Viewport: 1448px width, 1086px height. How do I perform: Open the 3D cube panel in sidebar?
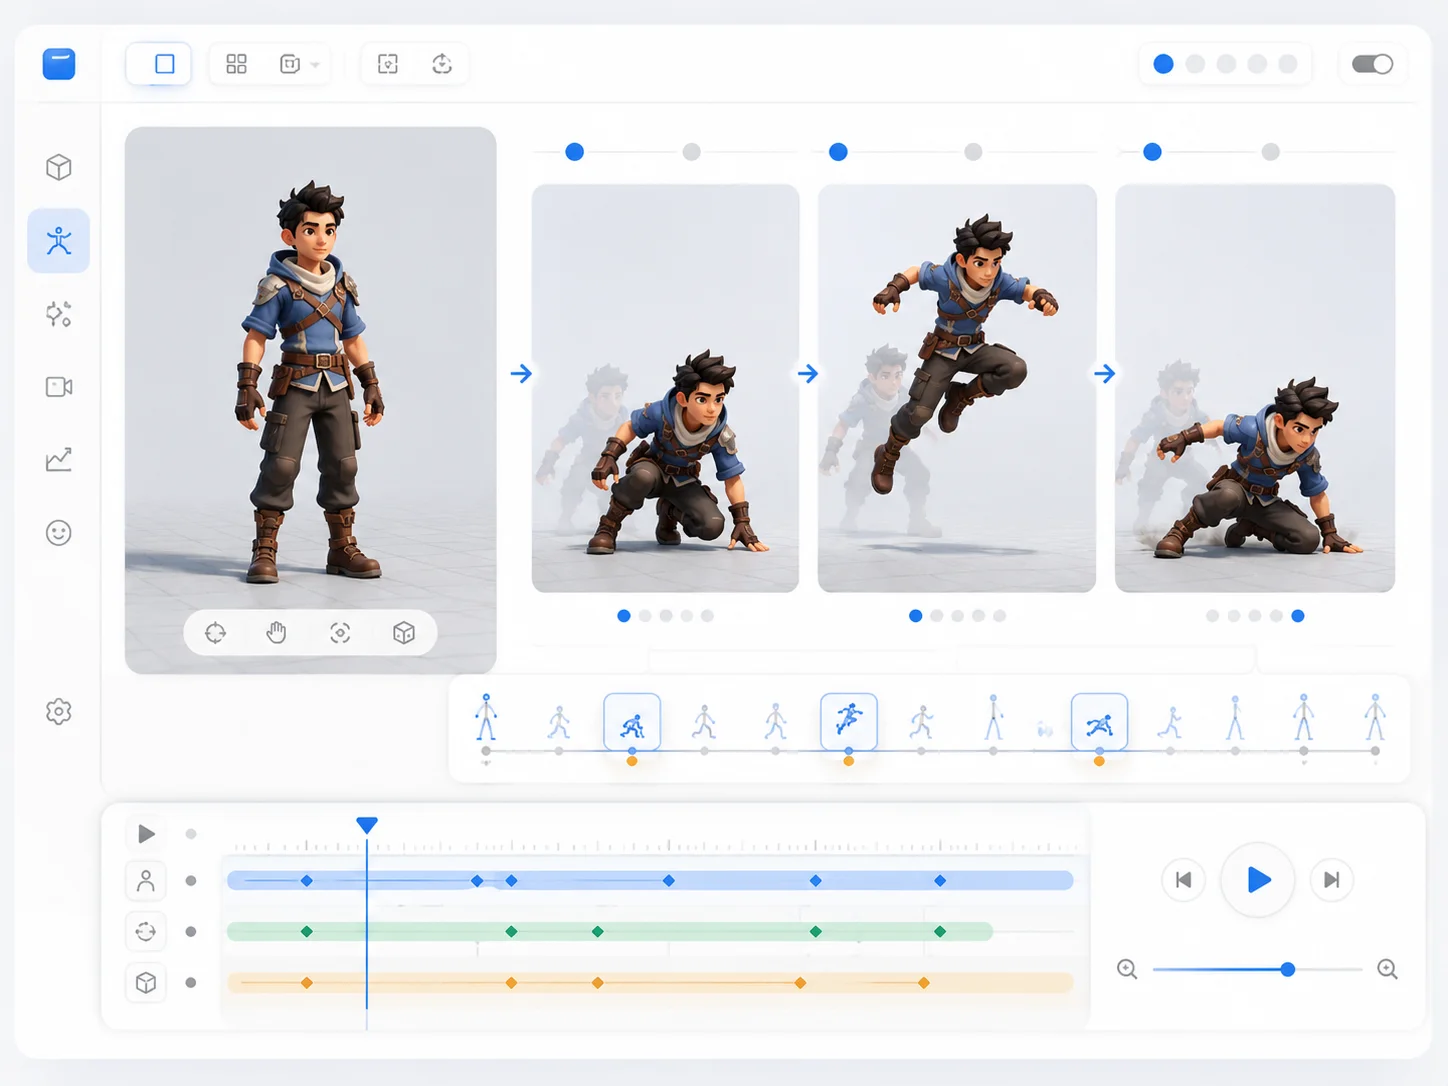[x=59, y=167]
